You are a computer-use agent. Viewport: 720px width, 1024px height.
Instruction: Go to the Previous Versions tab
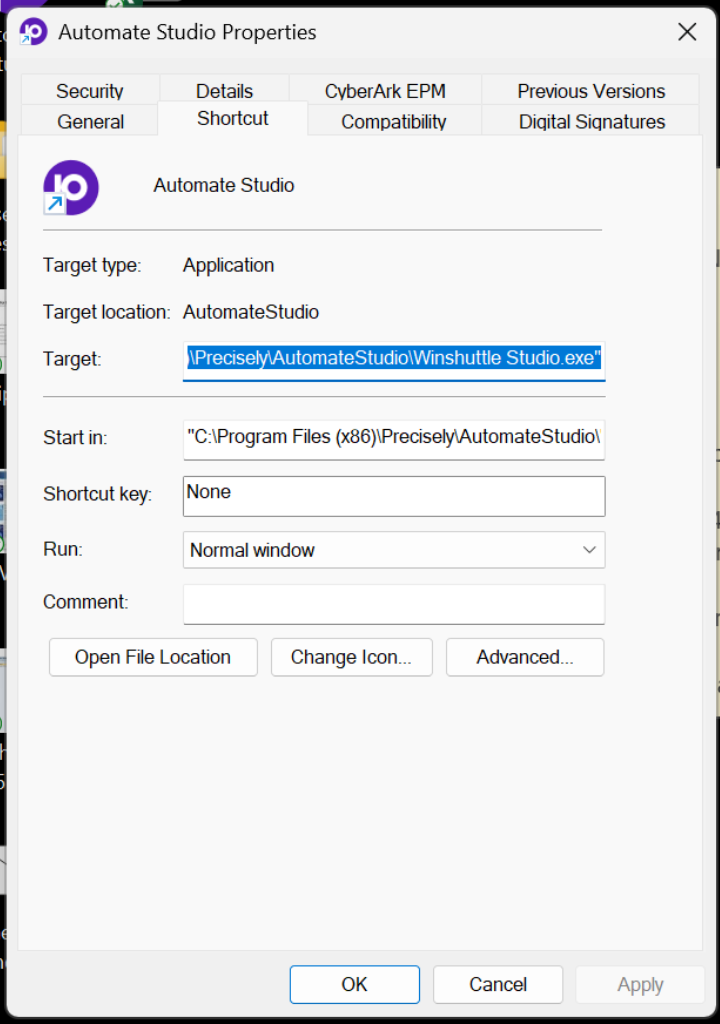point(590,91)
